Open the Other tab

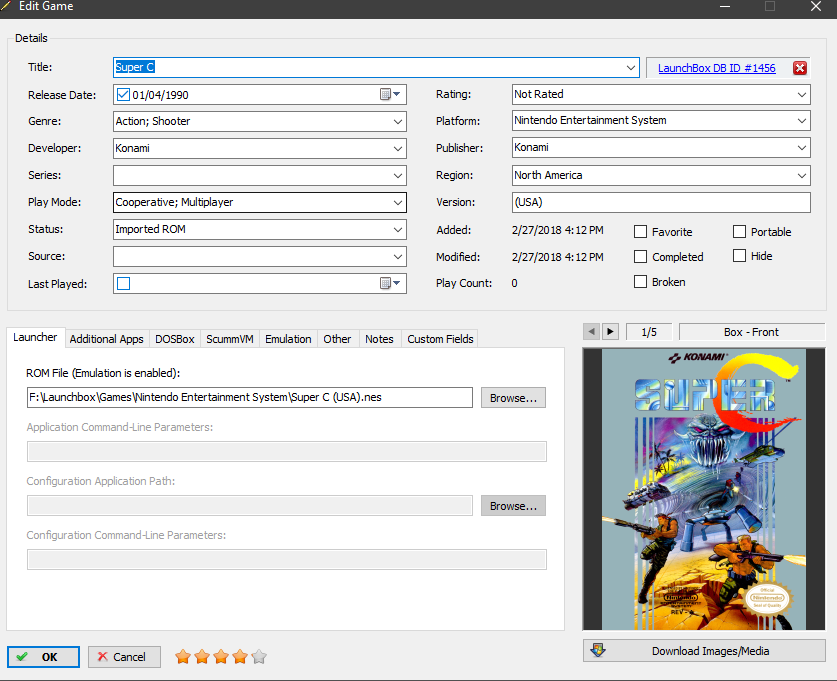(337, 339)
